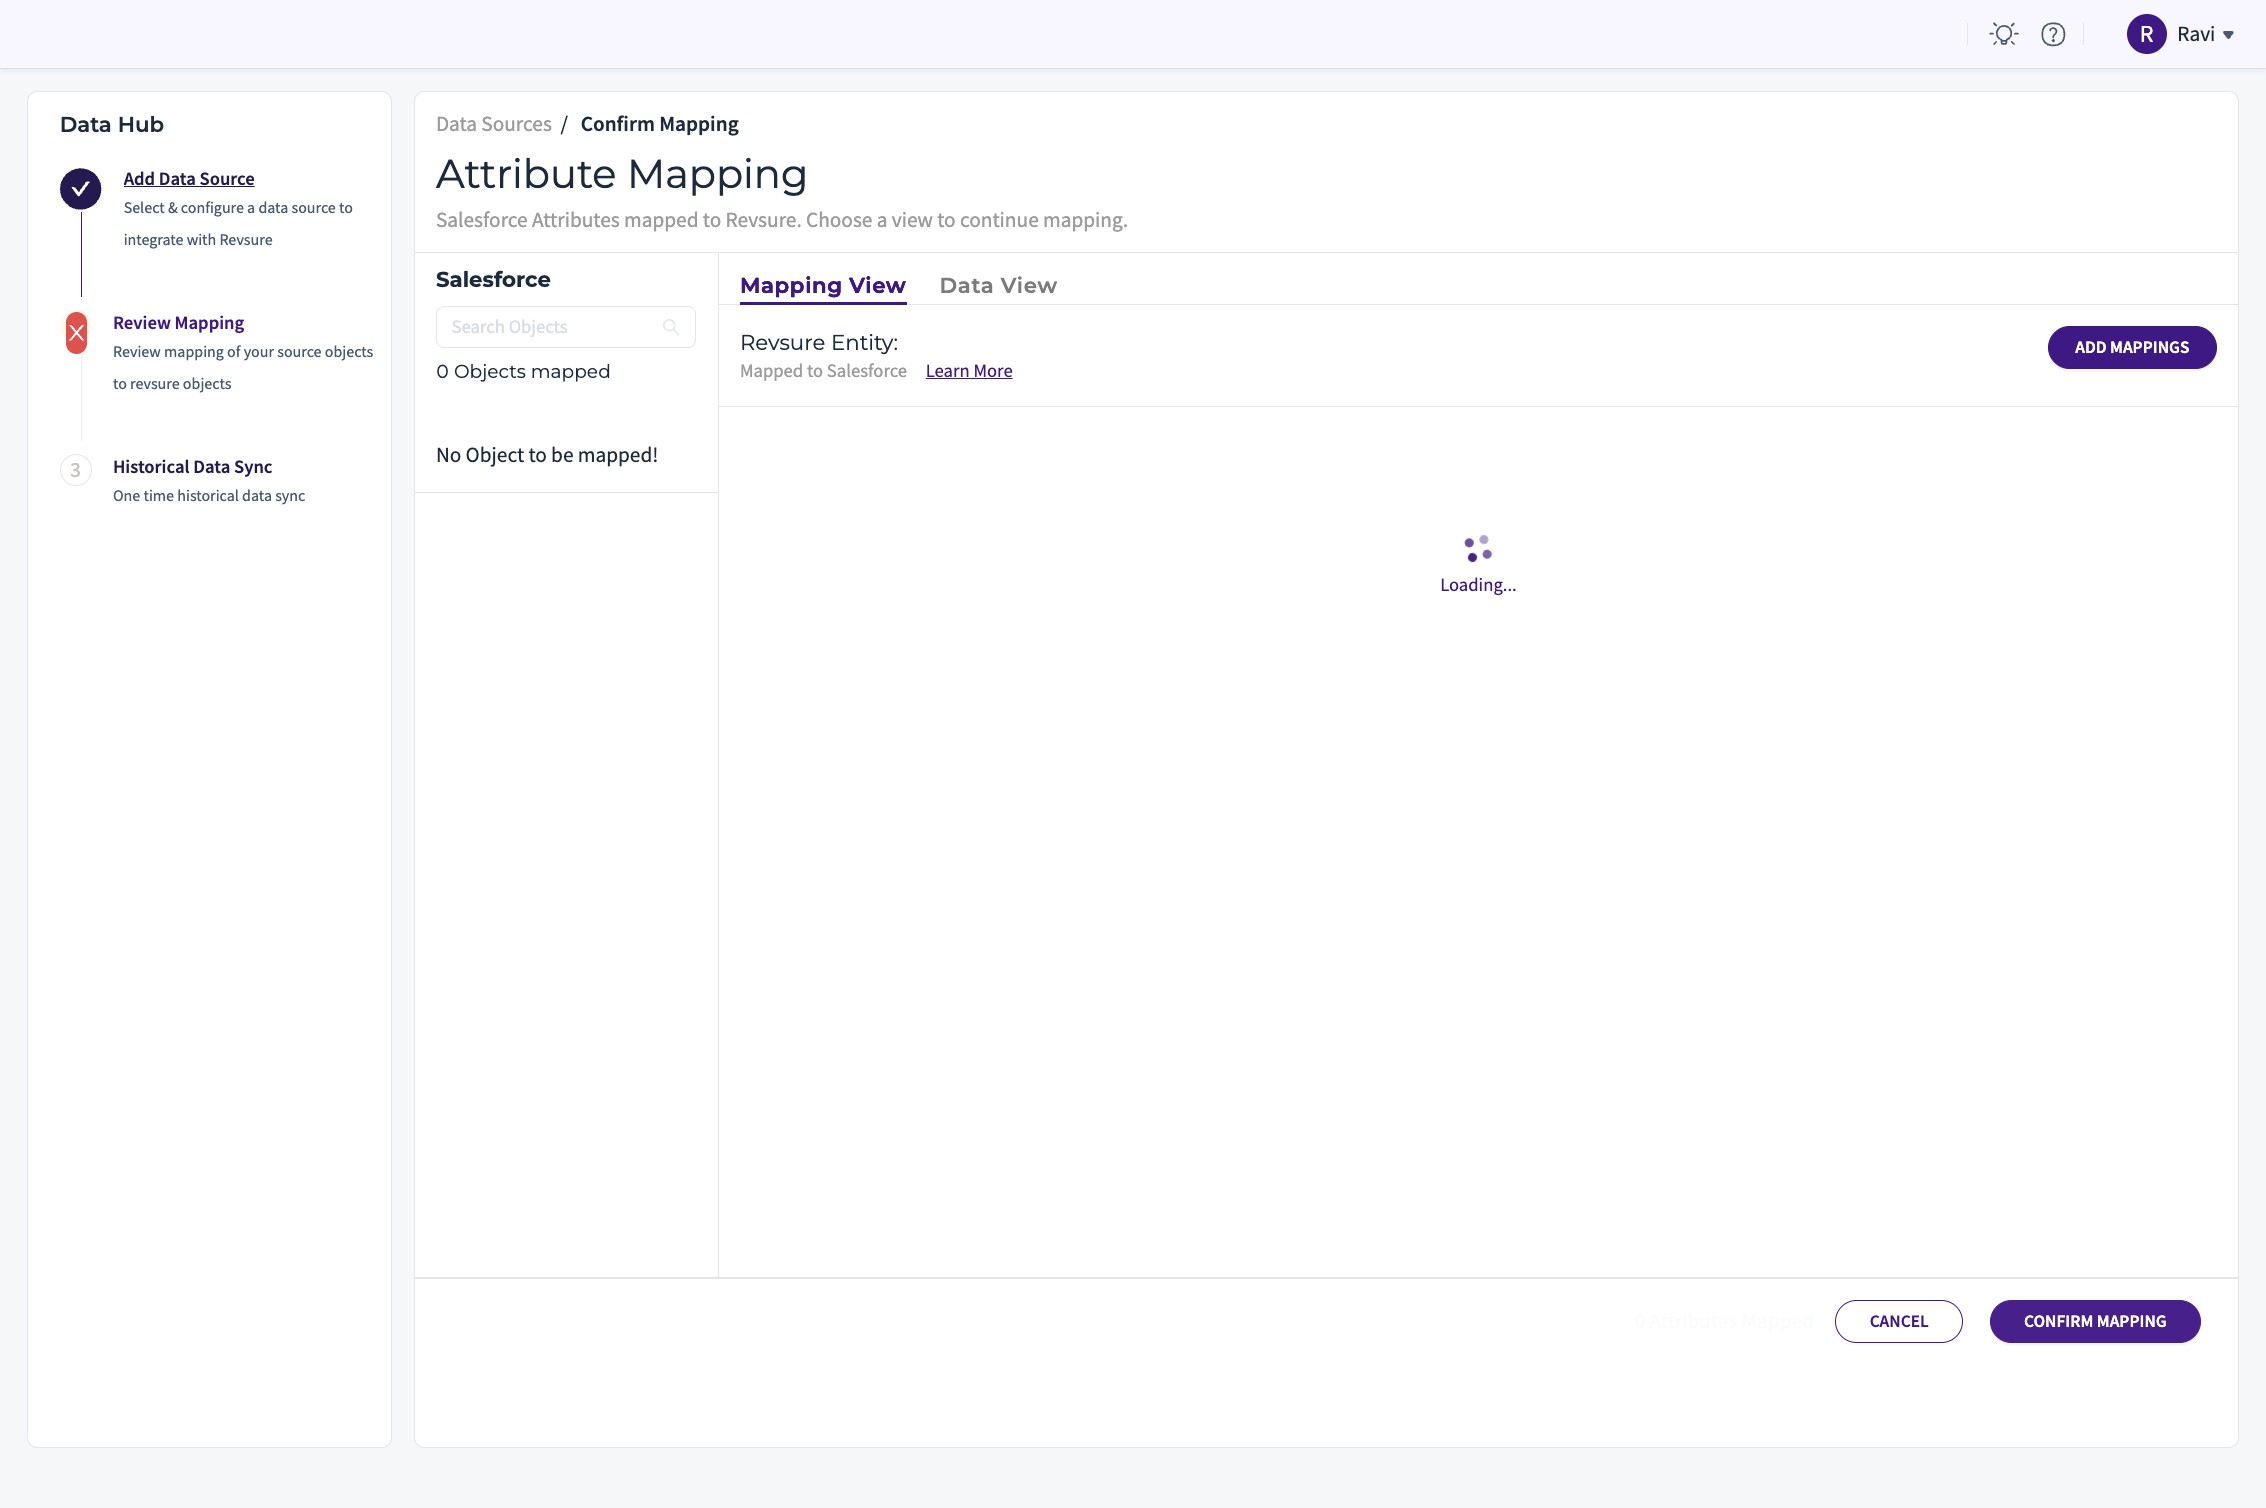Viewport: 2266px width, 1508px height.
Task: Click the step 3 number circle
Action: click(76, 470)
